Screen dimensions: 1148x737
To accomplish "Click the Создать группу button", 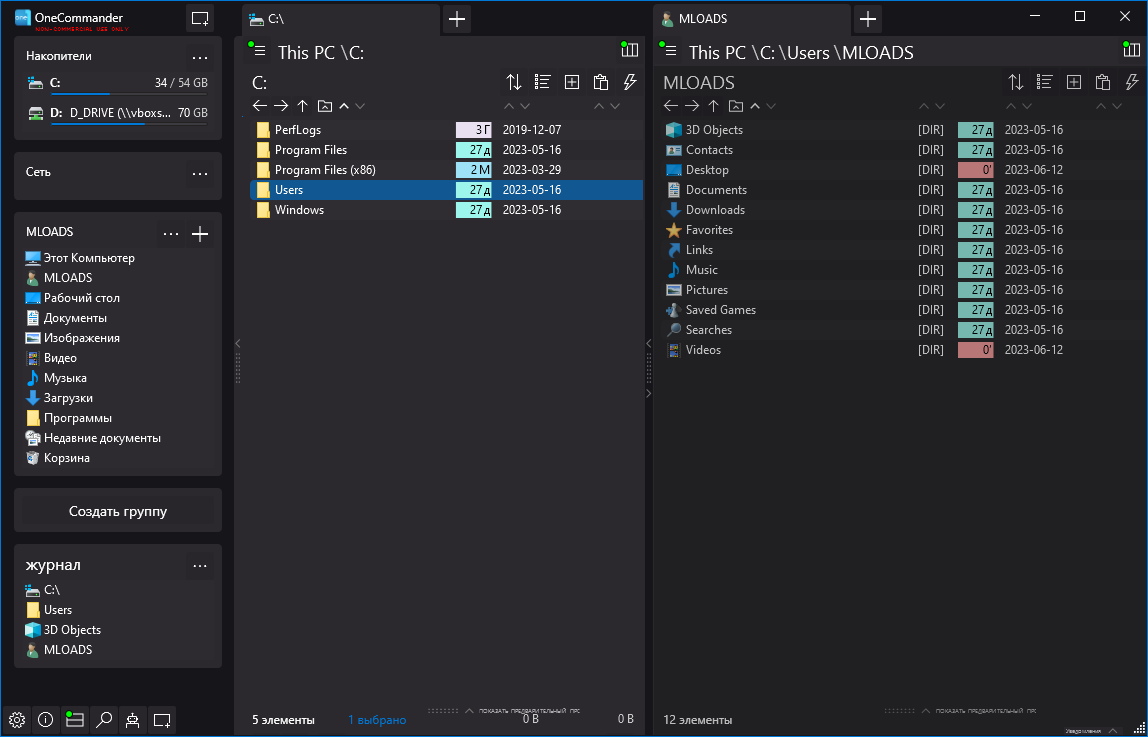I will pyautogui.click(x=117, y=510).
